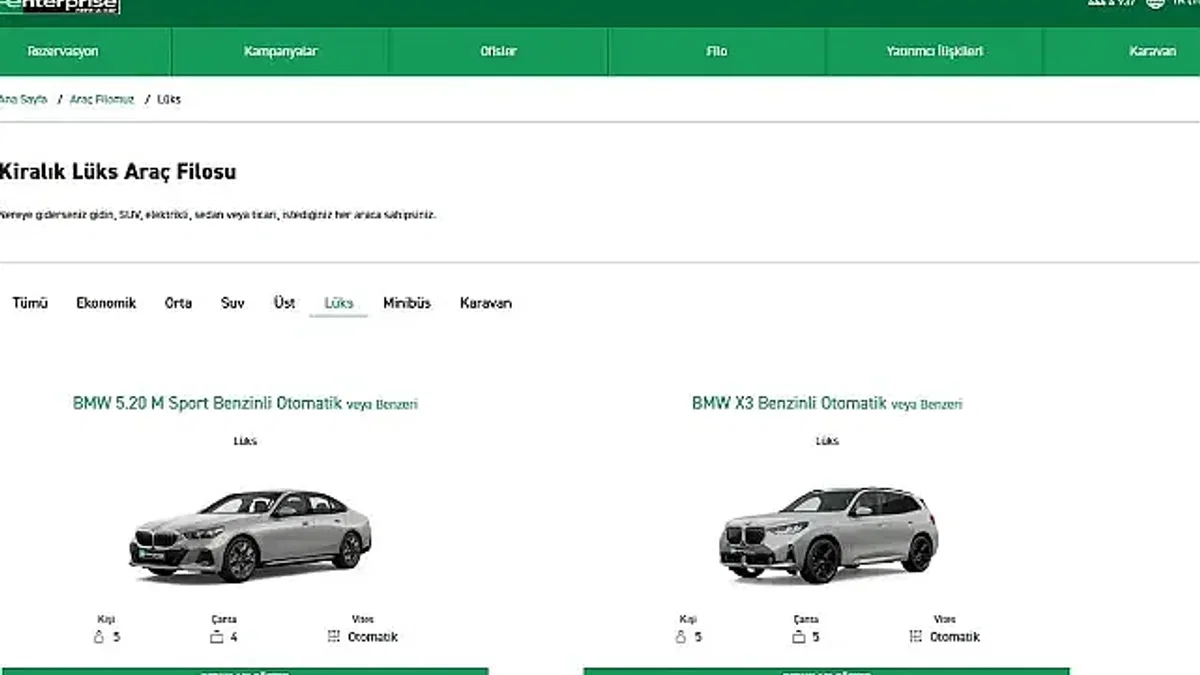Click the green button under the BMW 5.20 card
The width and height of the screenshot is (1200, 675).
[x=245, y=671]
